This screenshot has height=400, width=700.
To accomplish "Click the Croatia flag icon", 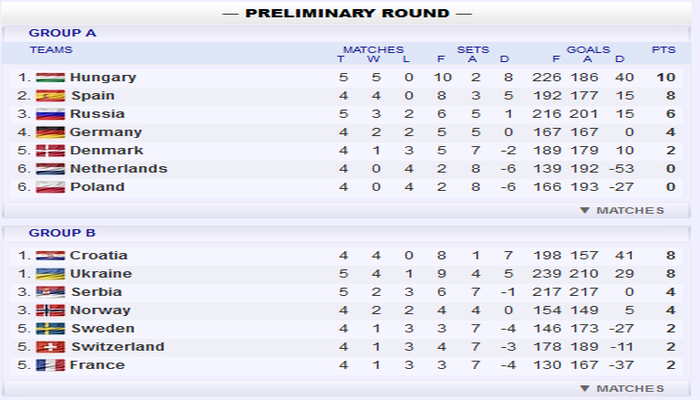I will click(x=50, y=256).
